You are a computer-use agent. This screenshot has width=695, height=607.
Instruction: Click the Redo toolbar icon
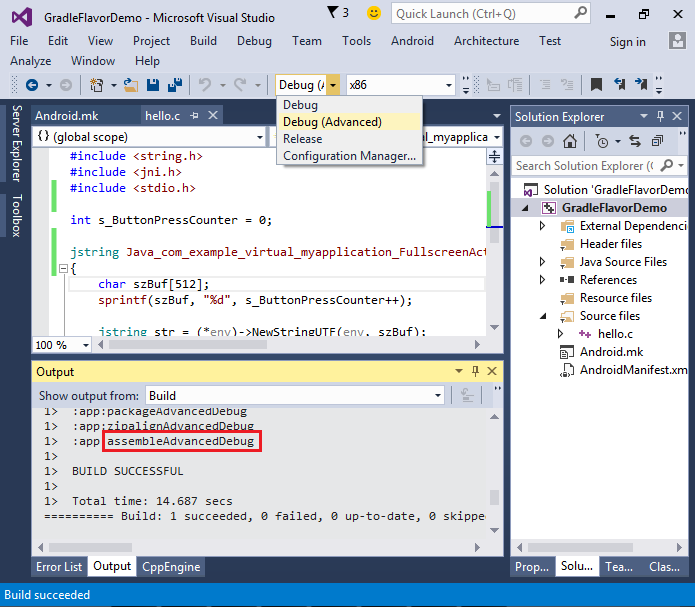[x=240, y=85]
